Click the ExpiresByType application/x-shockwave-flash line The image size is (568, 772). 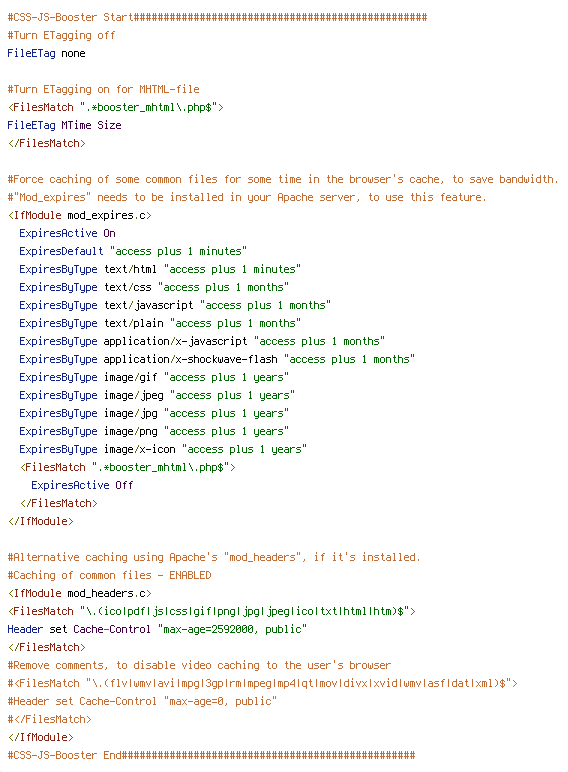click(217, 359)
